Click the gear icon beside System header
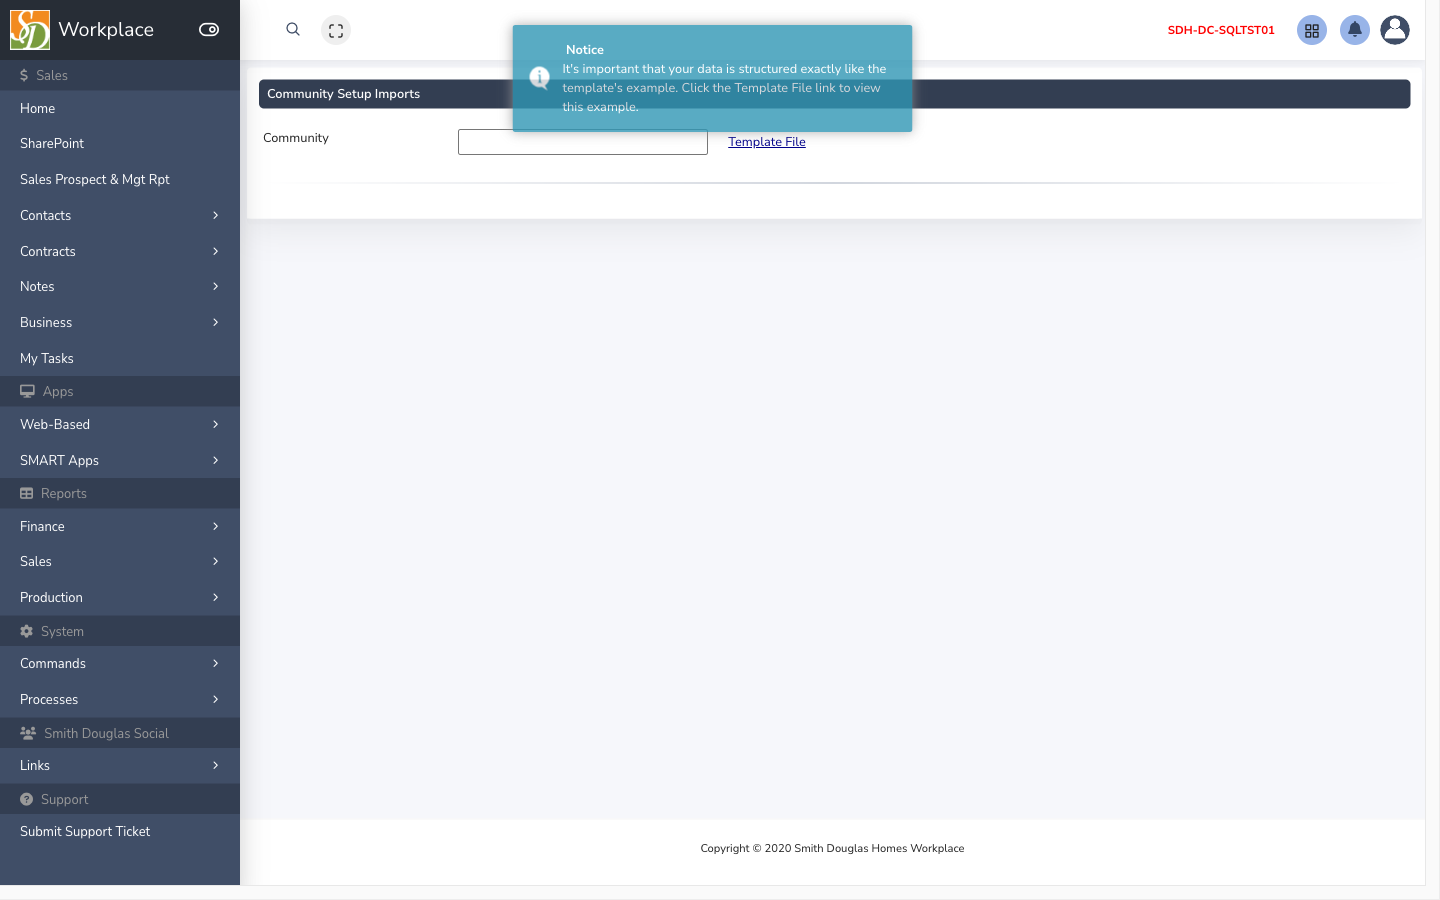The height and width of the screenshot is (900, 1440). (x=27, y=632)
